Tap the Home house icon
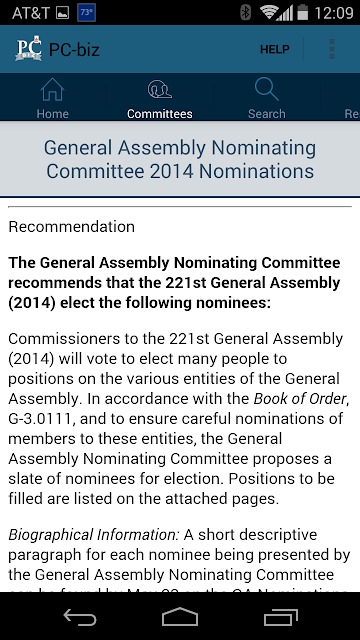 pos(53,89)
